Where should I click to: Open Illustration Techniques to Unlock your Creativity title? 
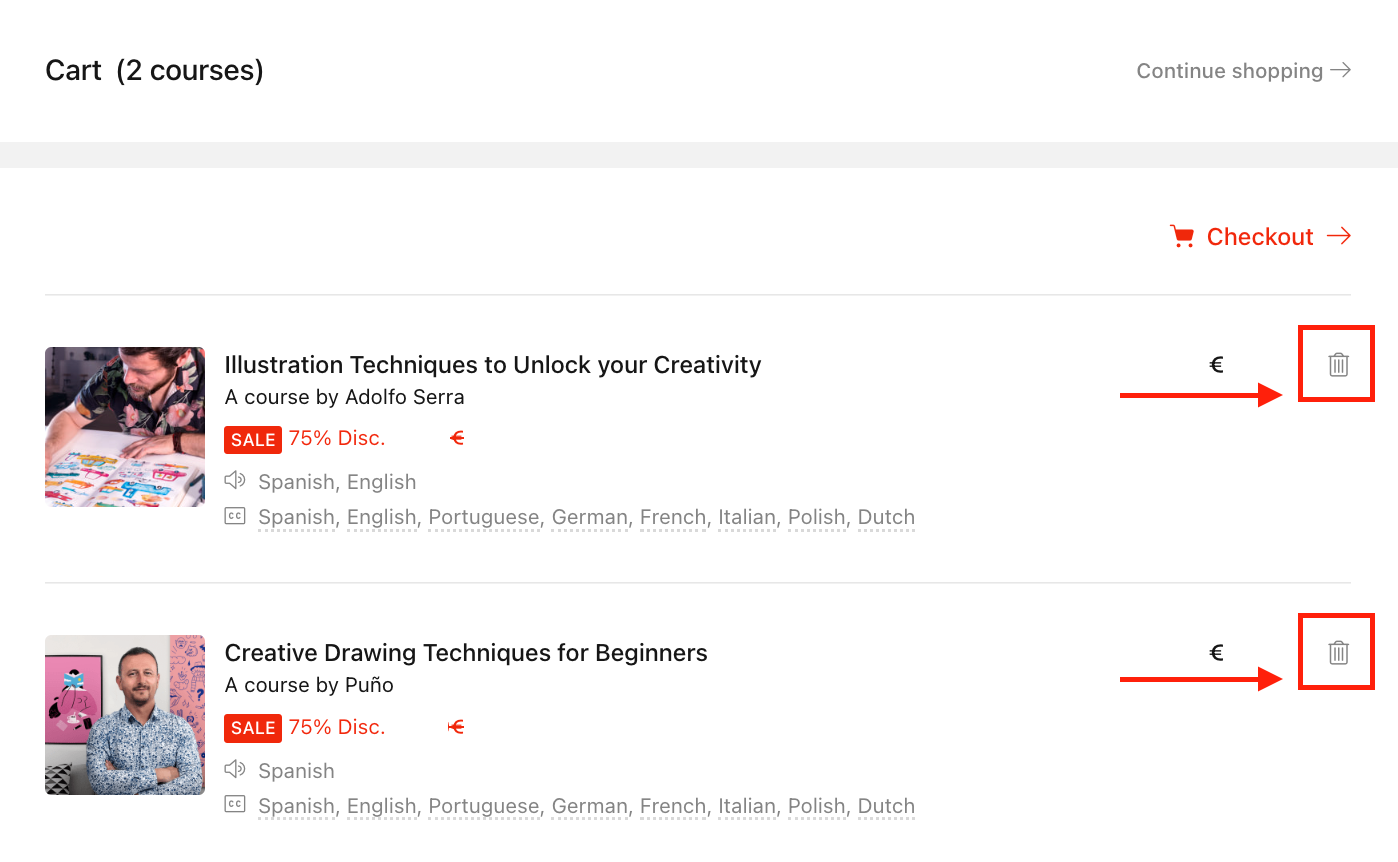tap(493, 365)
